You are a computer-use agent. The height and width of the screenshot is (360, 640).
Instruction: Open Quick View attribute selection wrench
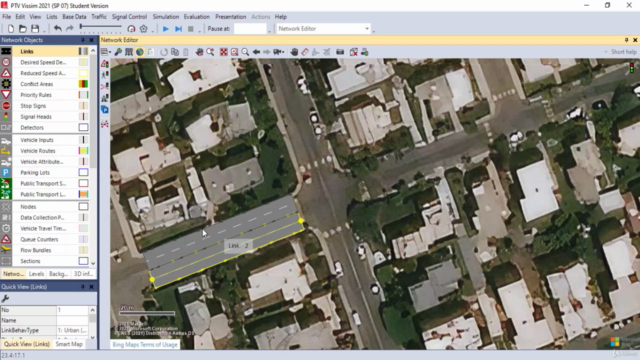5,299
